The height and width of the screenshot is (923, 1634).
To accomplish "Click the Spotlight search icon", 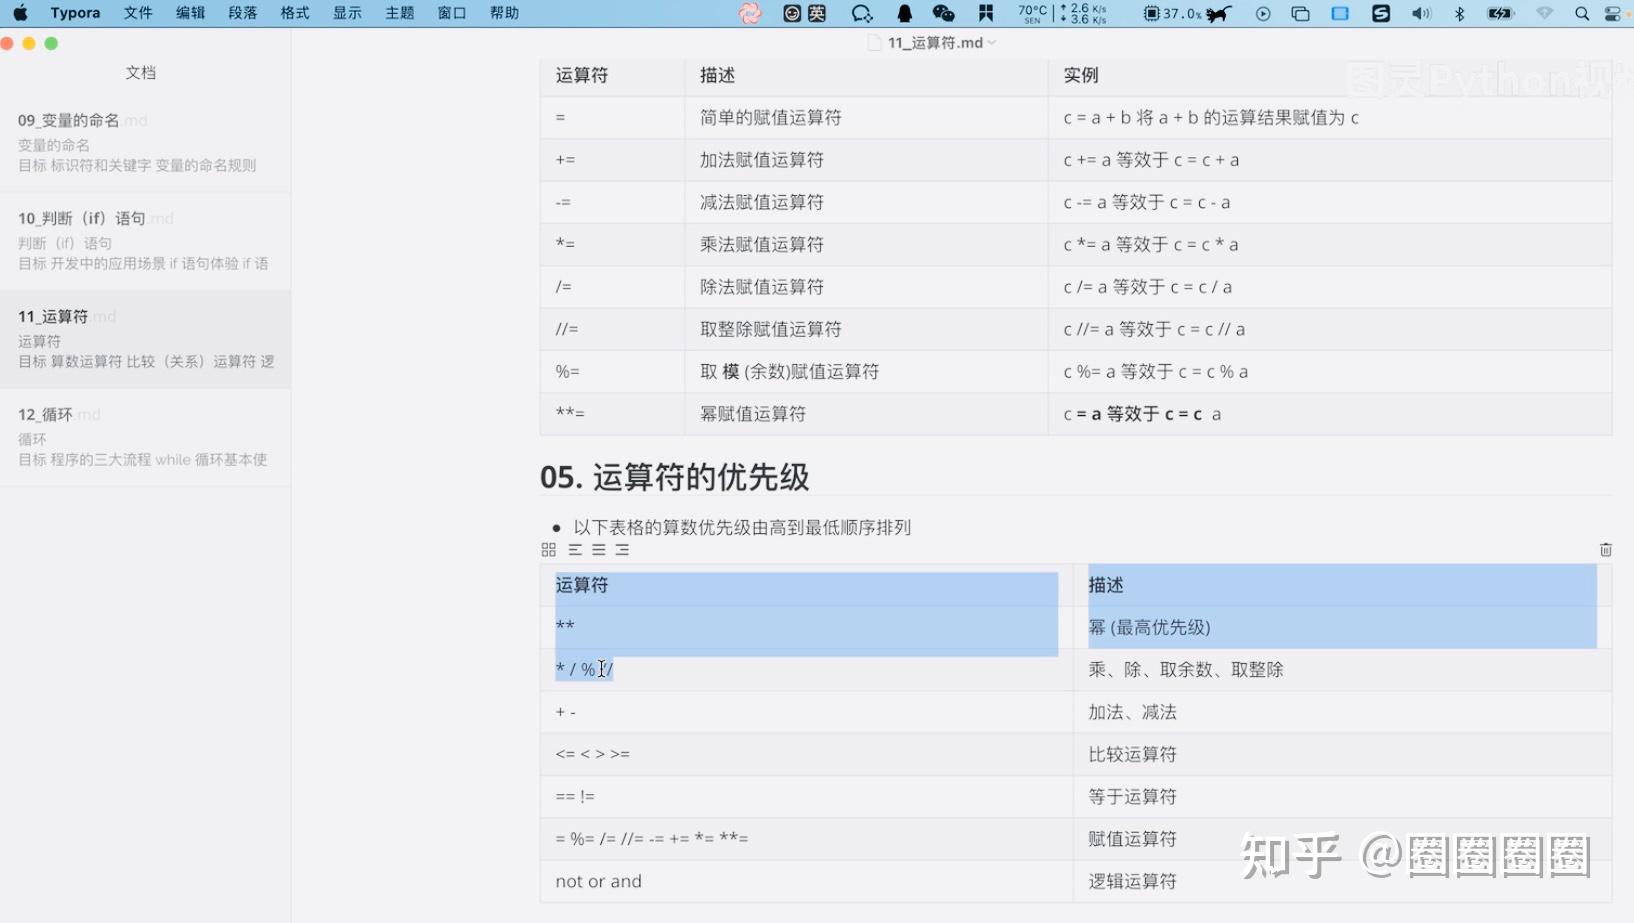I will (1582, 13).
